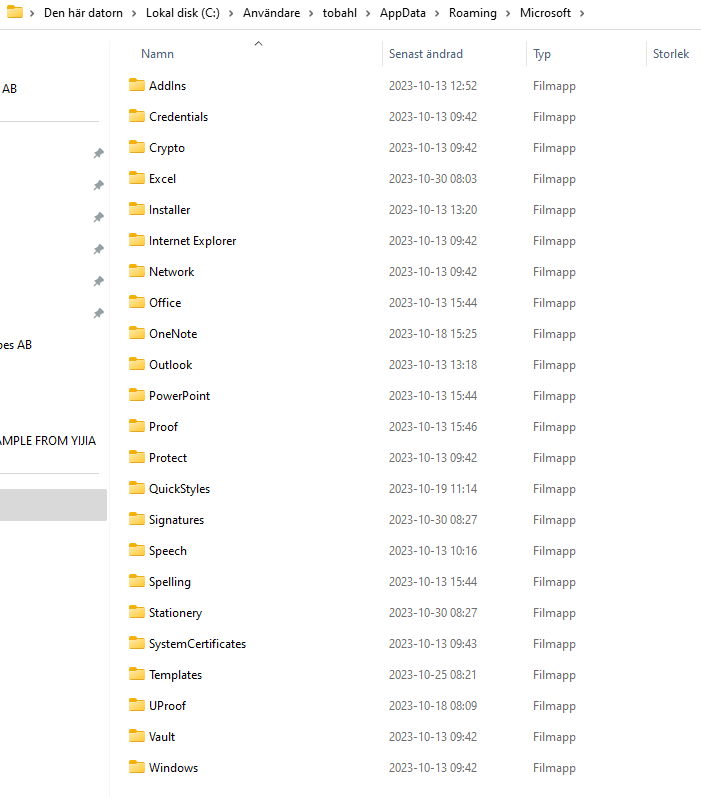The image size is (701, 797).
Task: Click date 2023-10-30 08:03 of Excel
Action: tap(433, 178)
